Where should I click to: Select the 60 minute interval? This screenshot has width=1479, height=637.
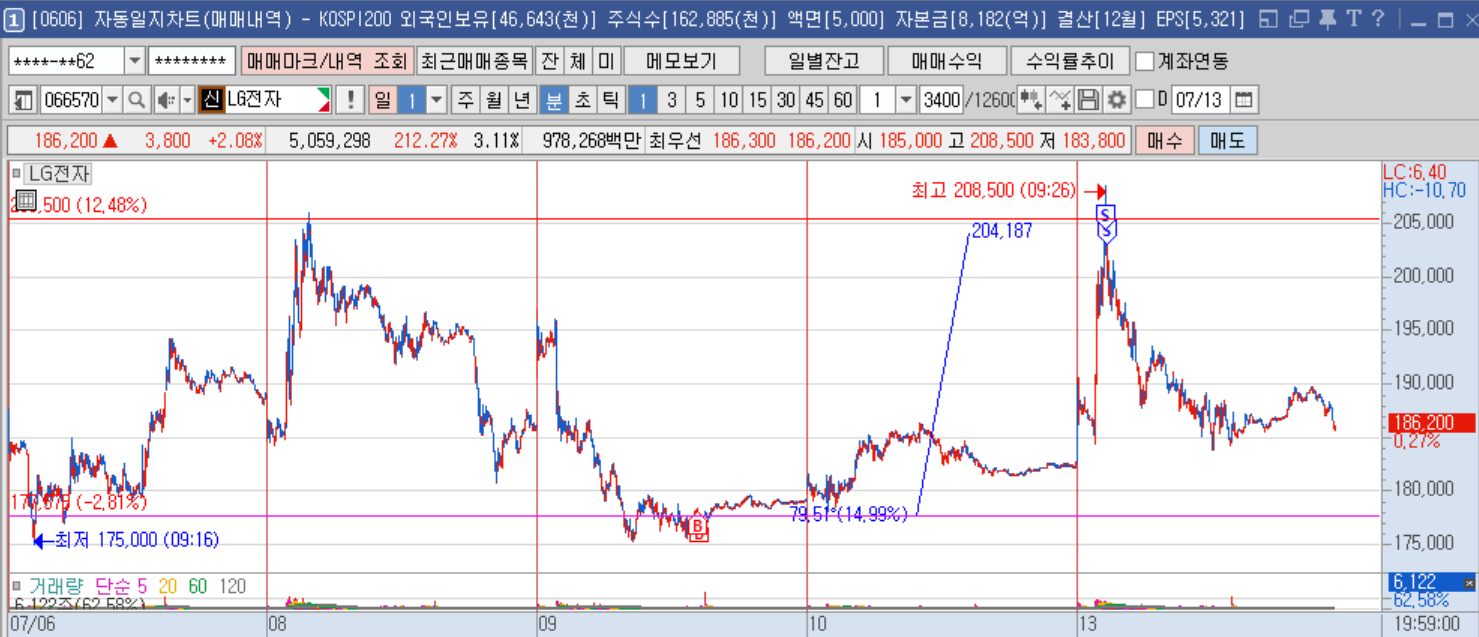click(844, 100)
